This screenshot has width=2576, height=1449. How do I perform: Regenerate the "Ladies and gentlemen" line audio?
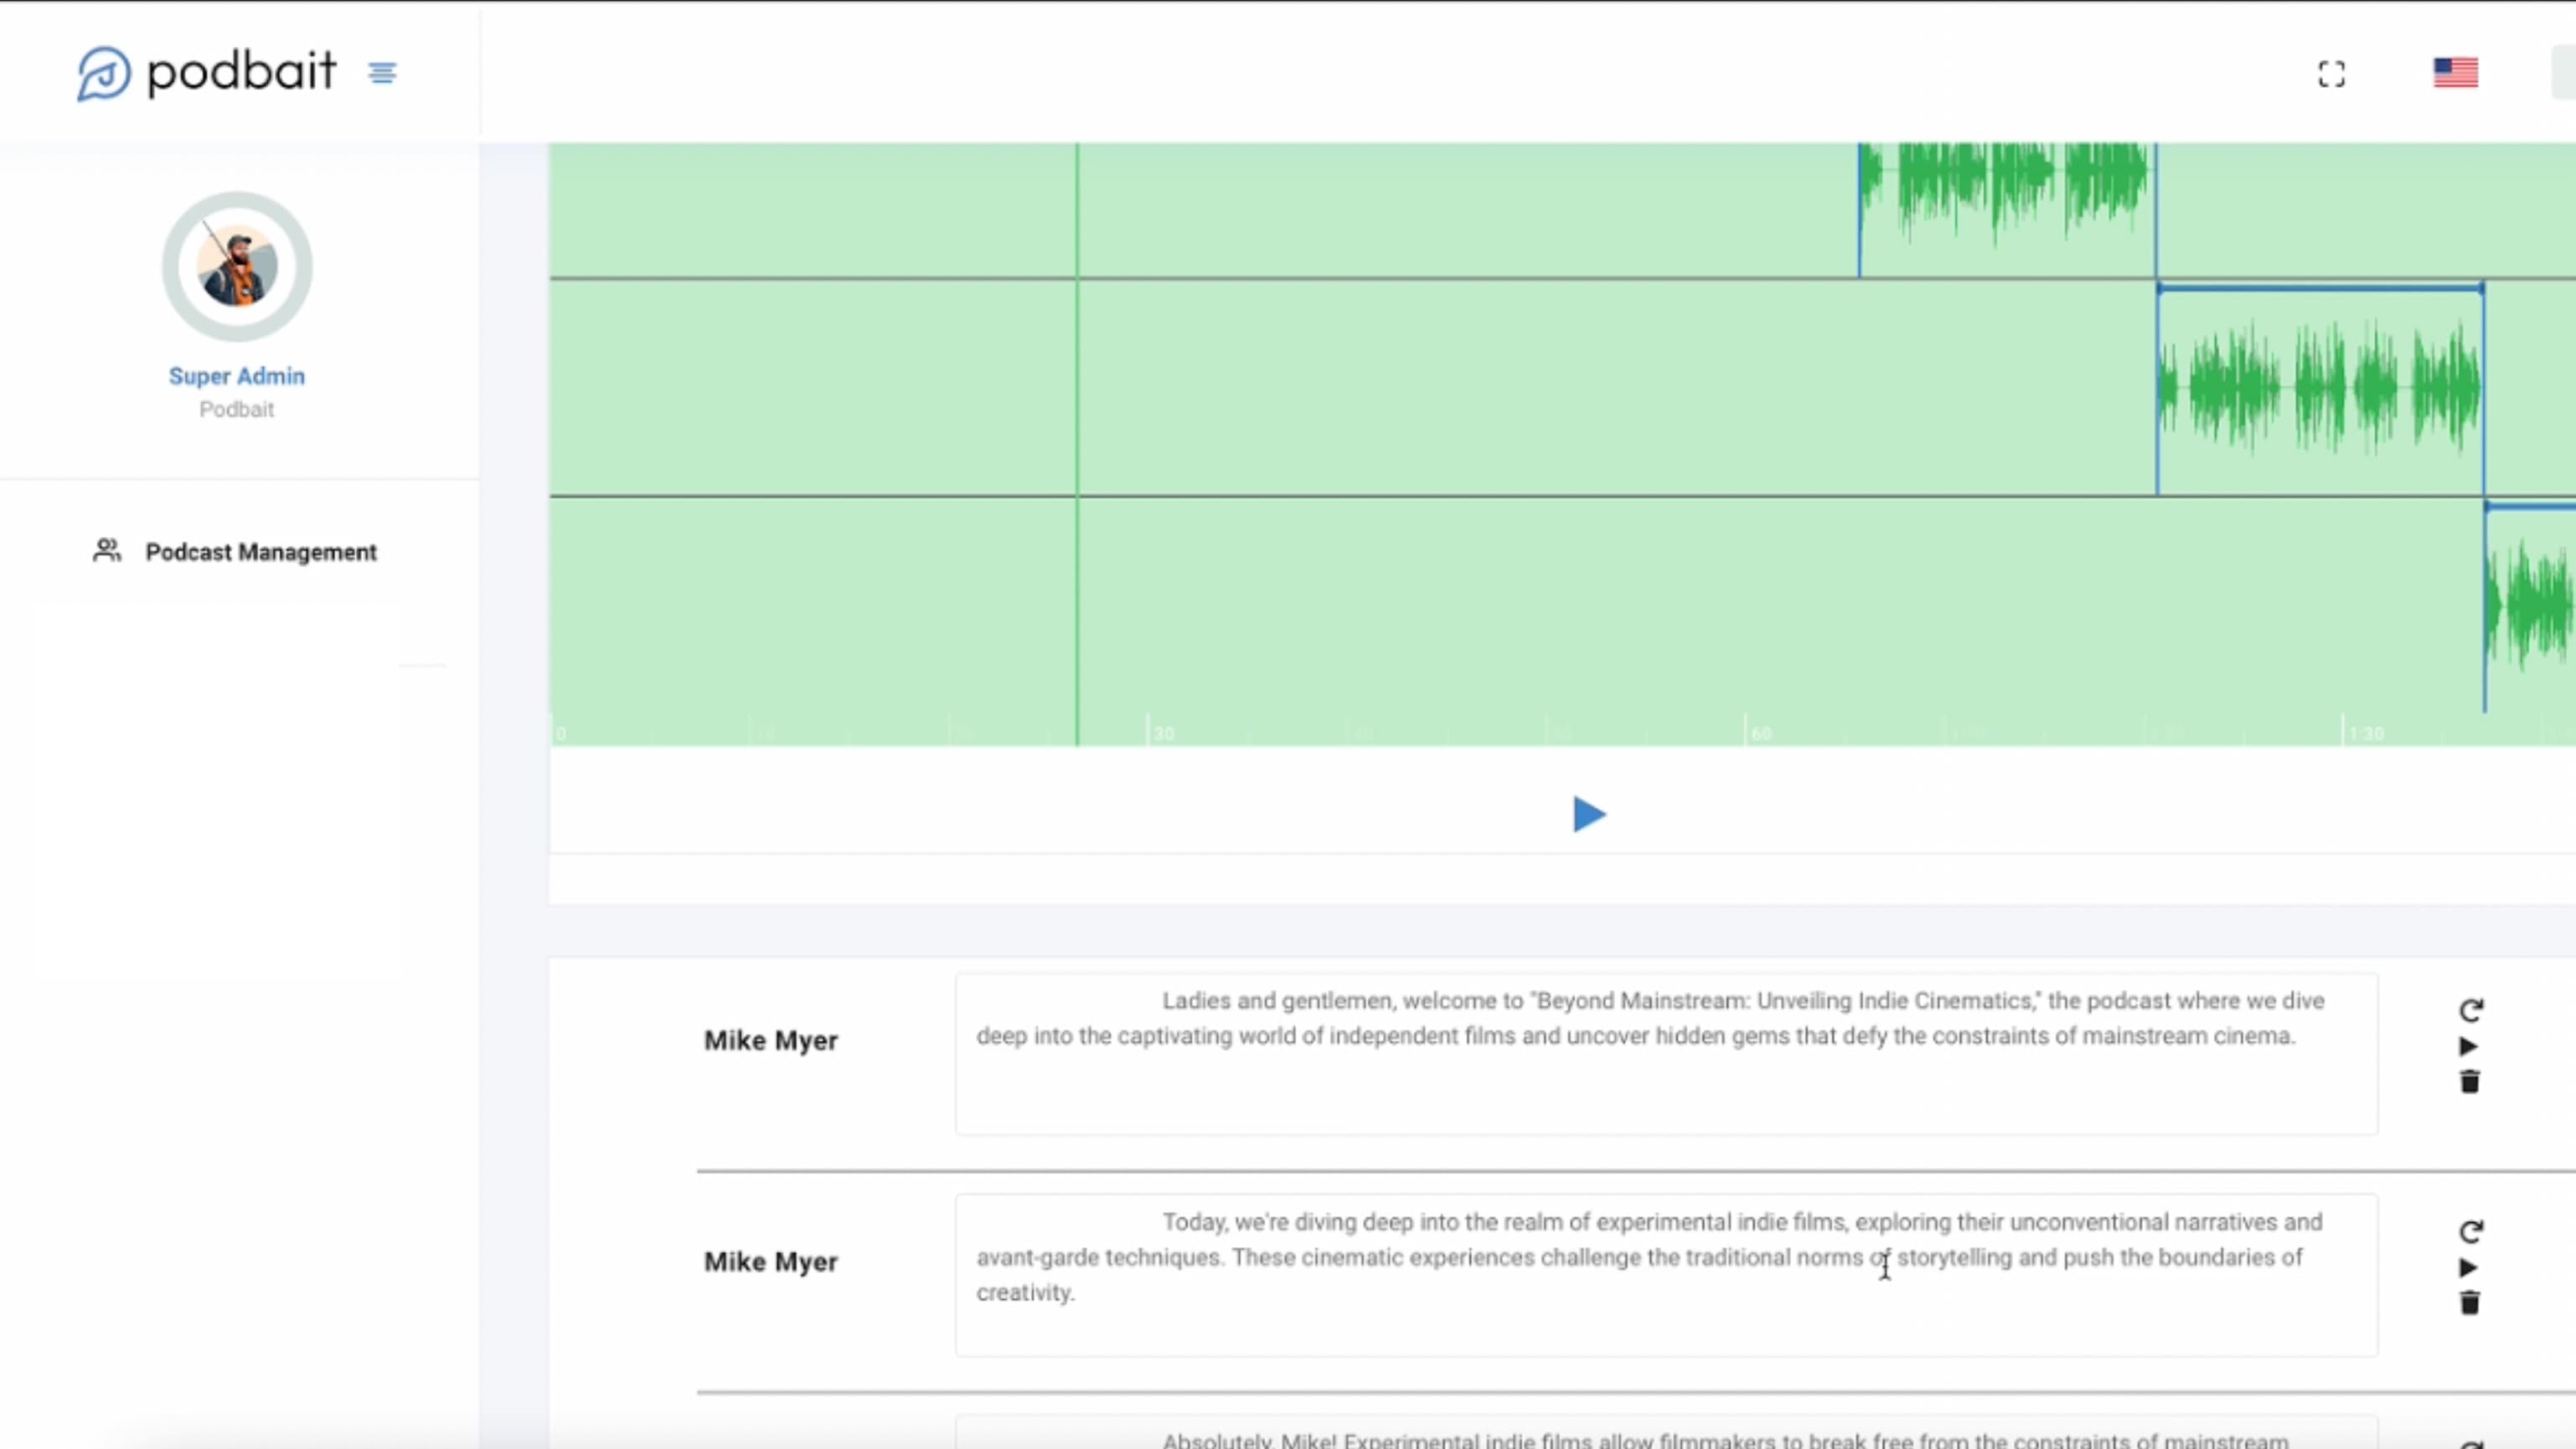click(2470, 1010)
